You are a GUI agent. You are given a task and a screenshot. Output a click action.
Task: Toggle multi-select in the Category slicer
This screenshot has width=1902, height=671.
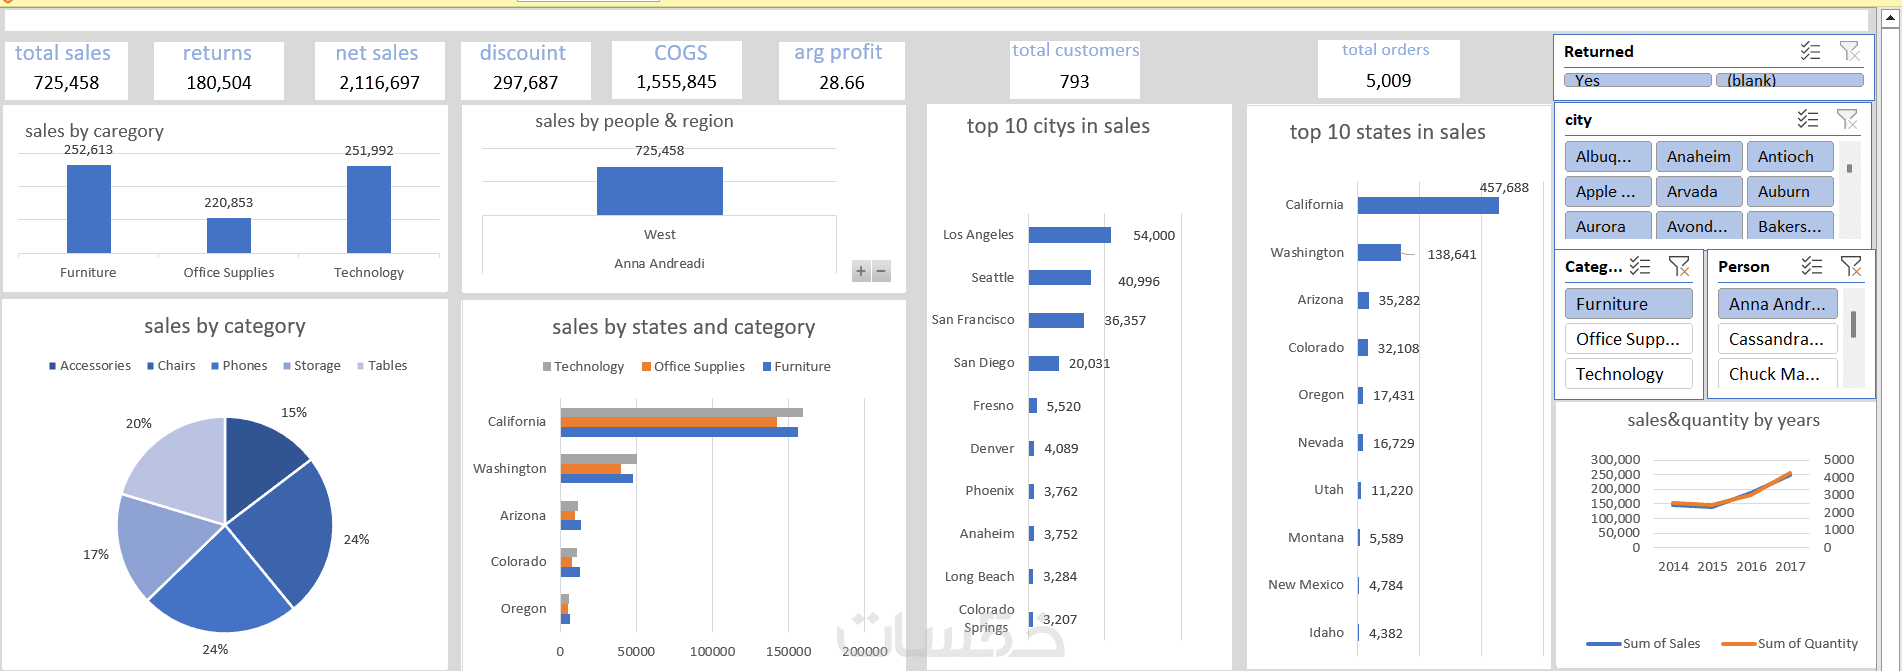pyautogui.click(x=1640, y=266)
